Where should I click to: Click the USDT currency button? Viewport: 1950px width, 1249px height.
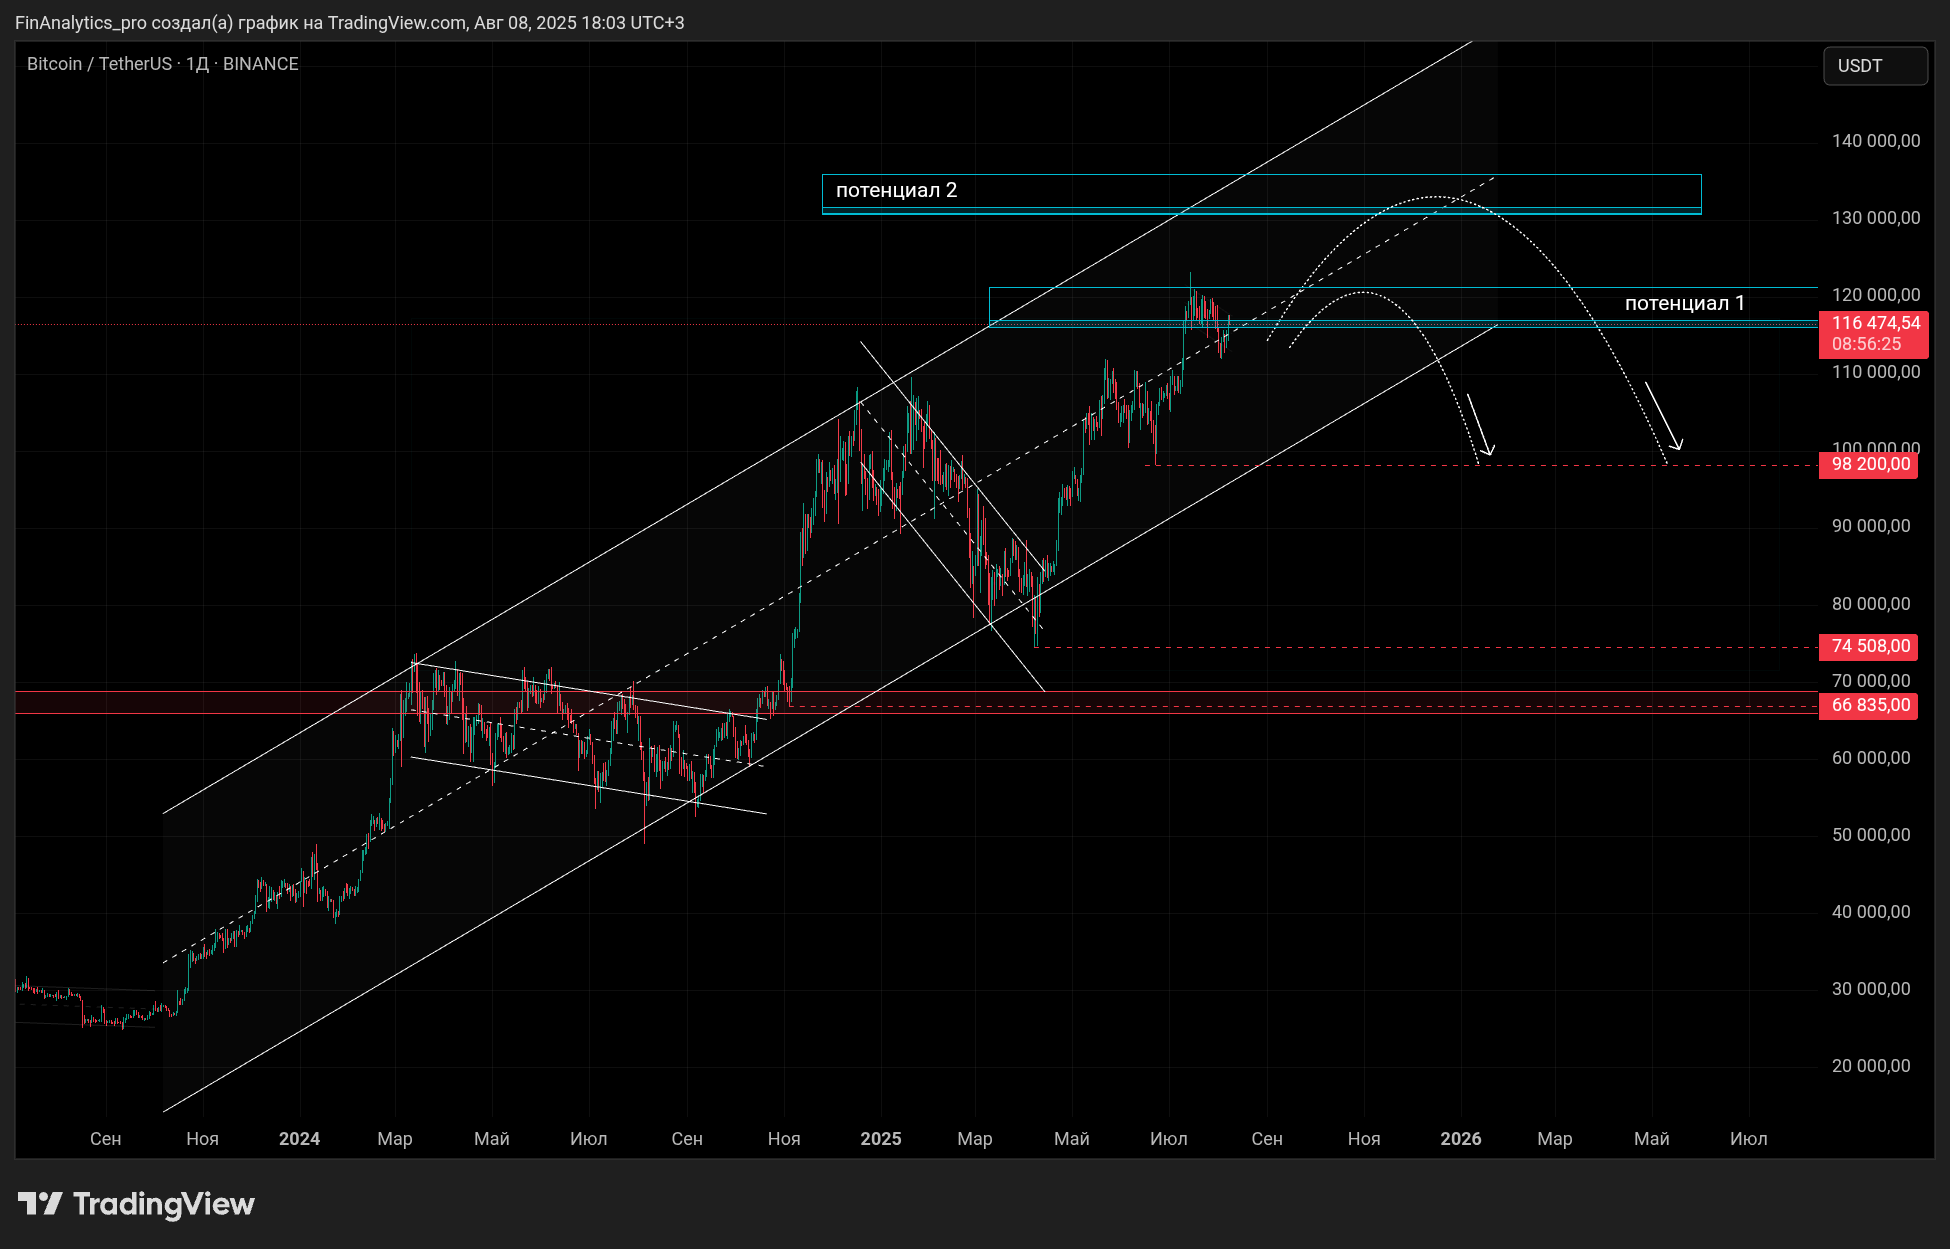click(x=1875, y=66)
